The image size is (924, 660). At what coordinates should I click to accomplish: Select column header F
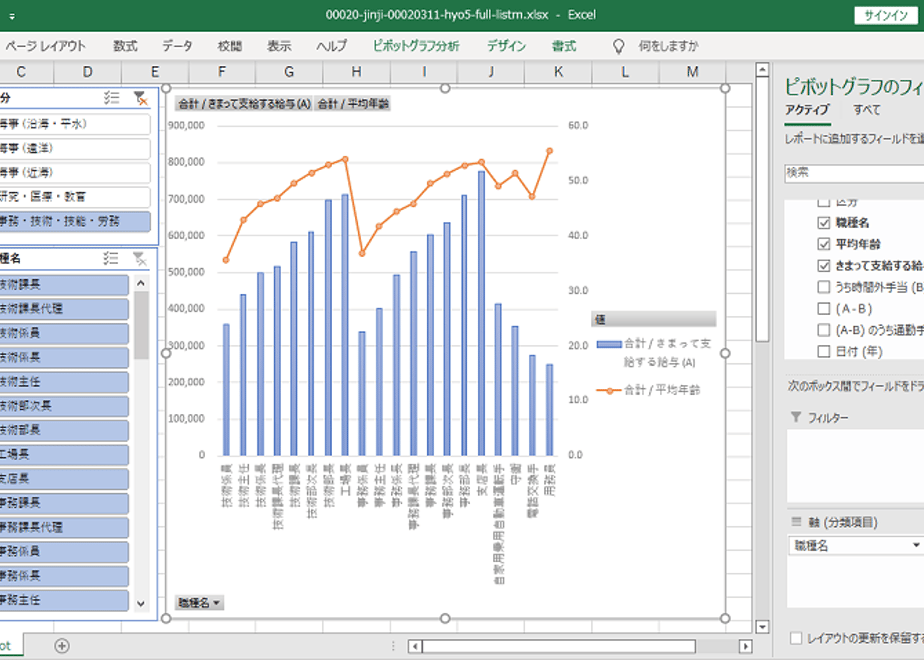coord(222,72)
